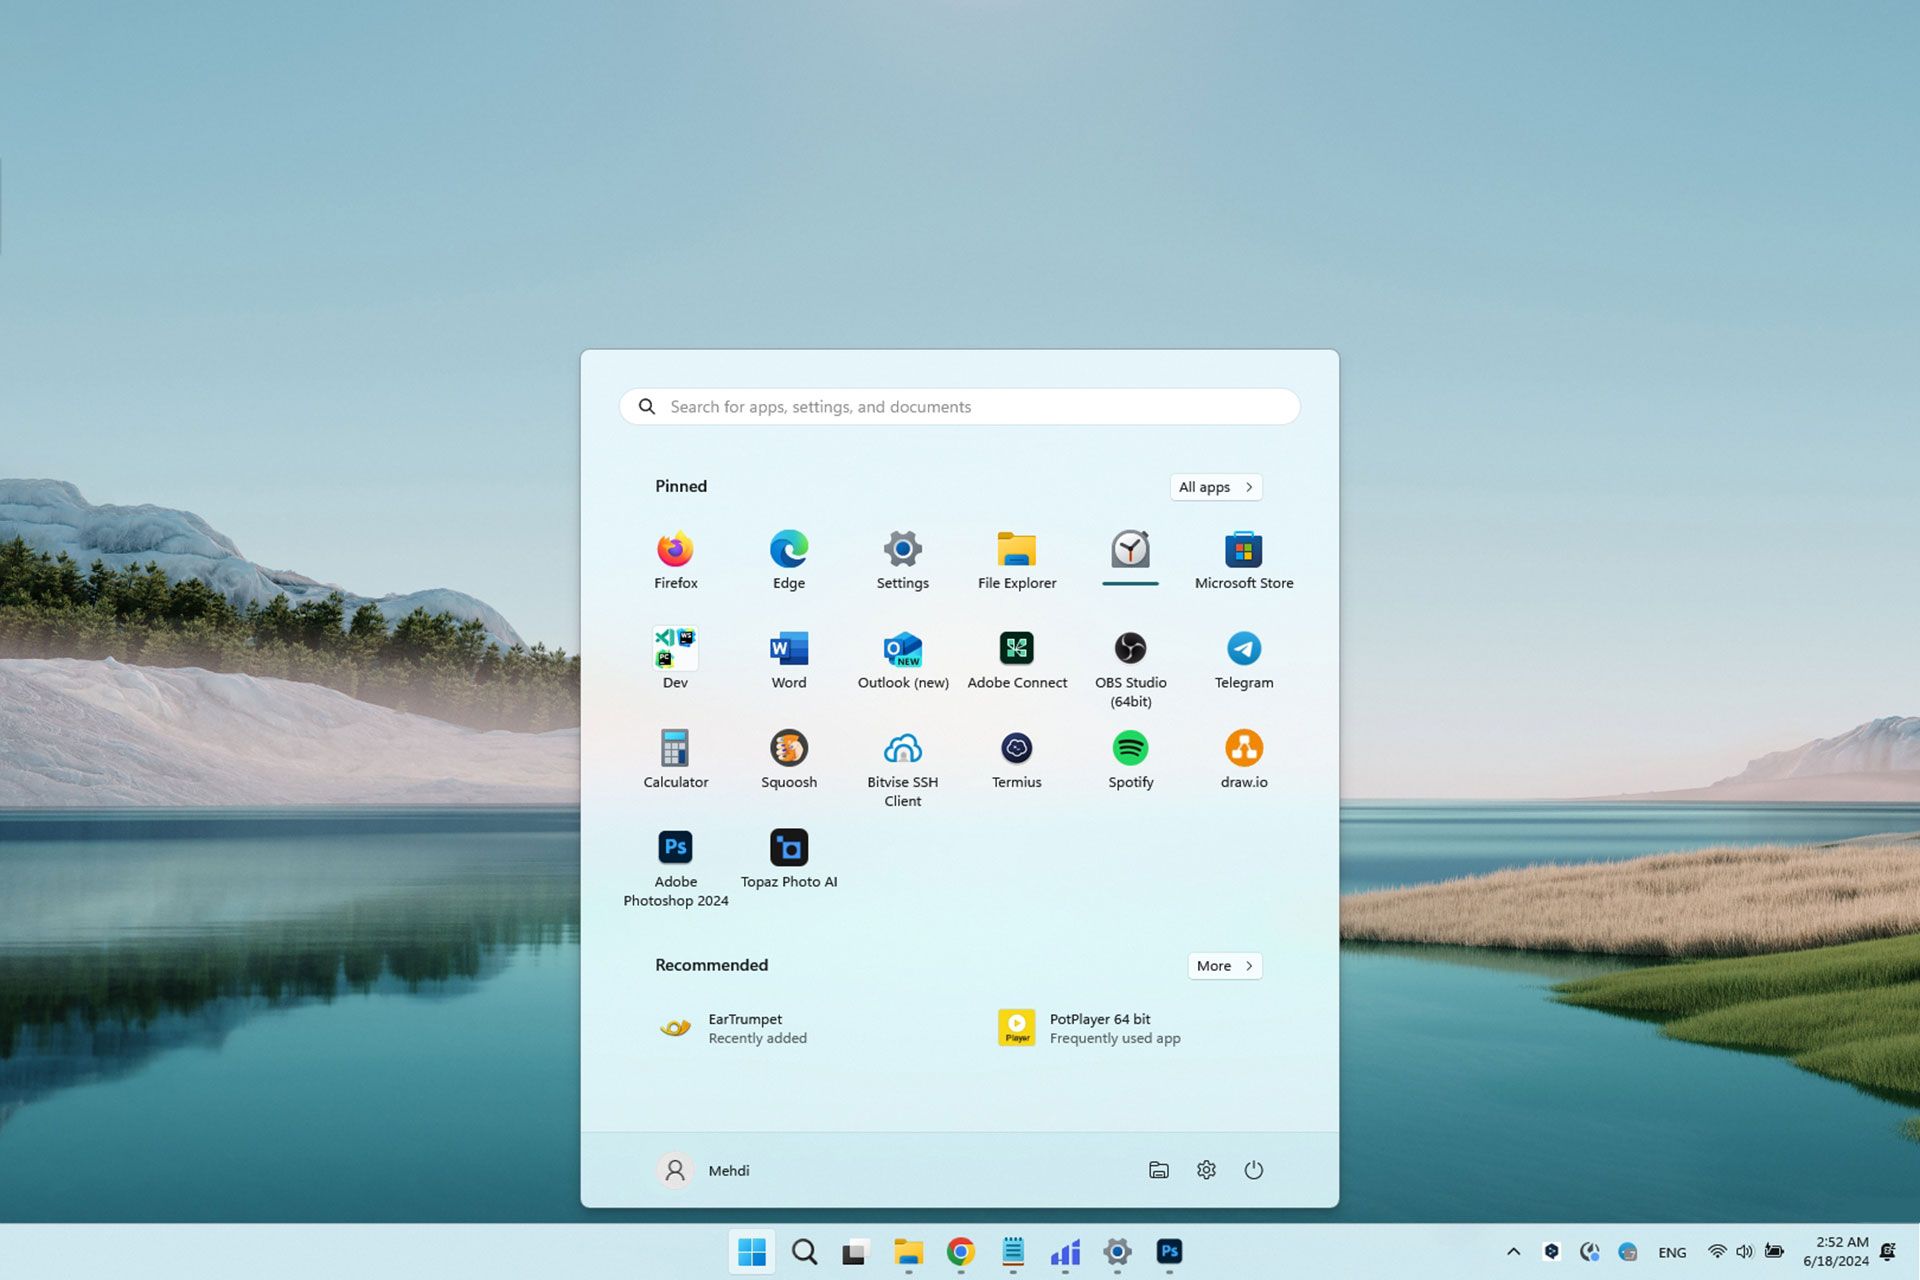1920x1280 pixels.
Task: Click All apps button
Action: [x=1214, y=486]
